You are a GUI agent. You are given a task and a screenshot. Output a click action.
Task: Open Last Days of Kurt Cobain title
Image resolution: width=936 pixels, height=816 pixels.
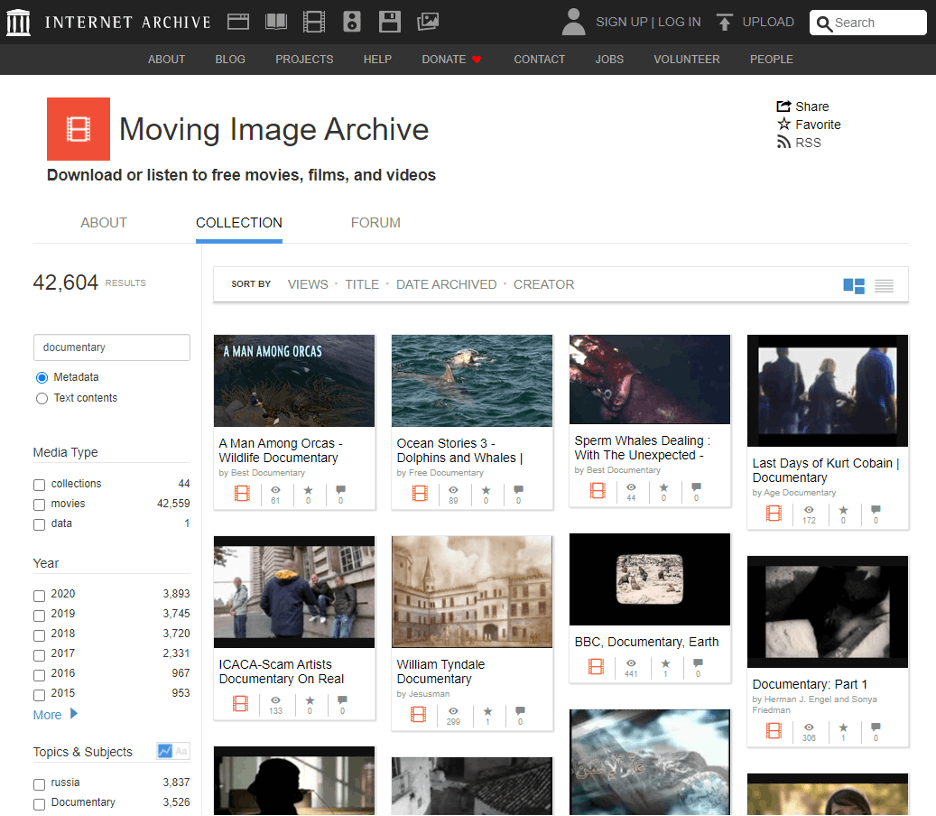826,470
